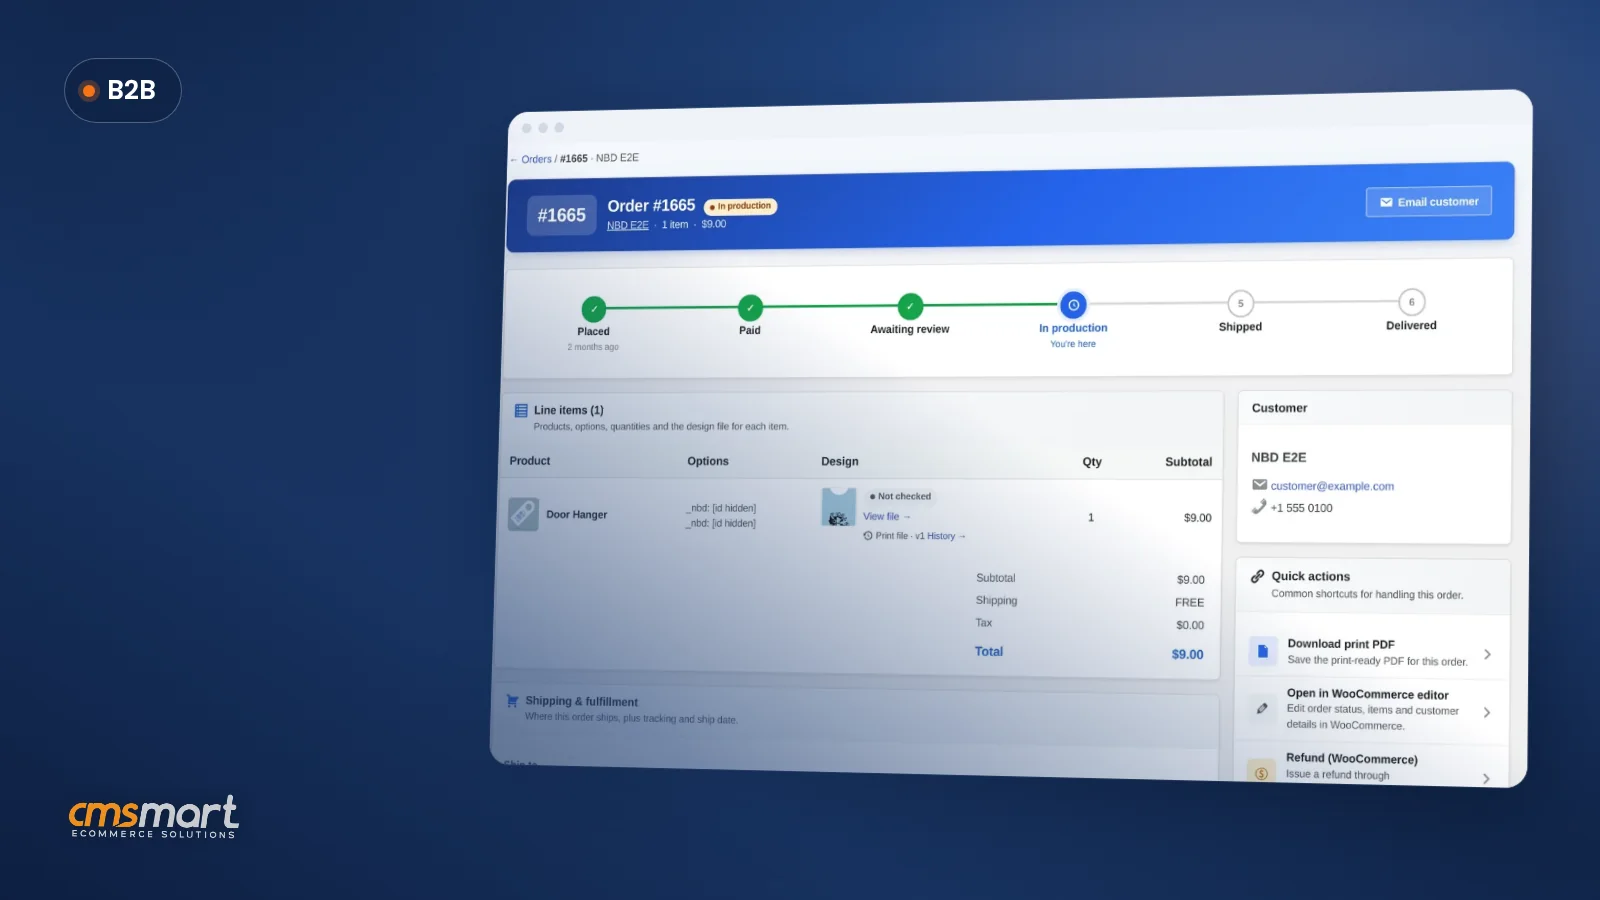1600x900 pixels.
Task: Click the Placed step checkmark circle
Action: [594, 309]
